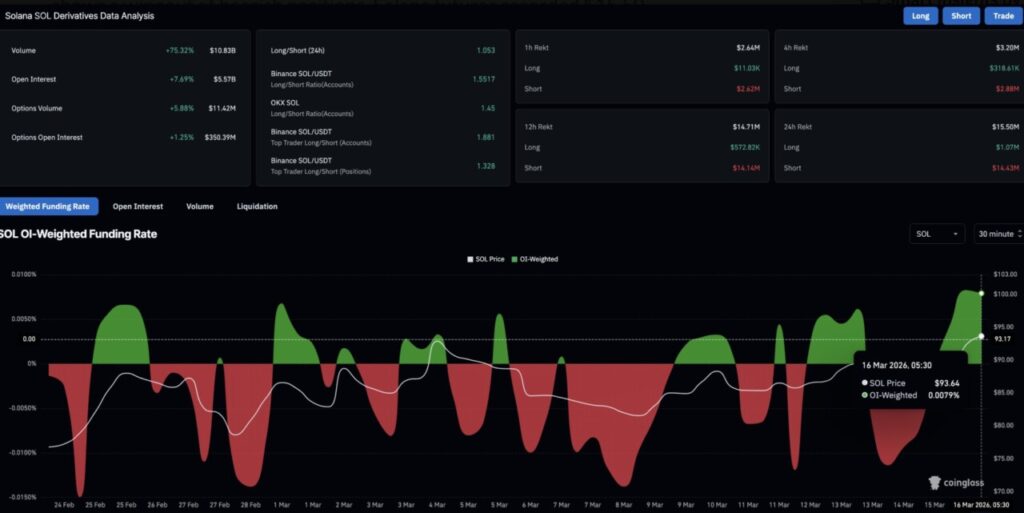Click the Long button at top right

click(920, 16)
